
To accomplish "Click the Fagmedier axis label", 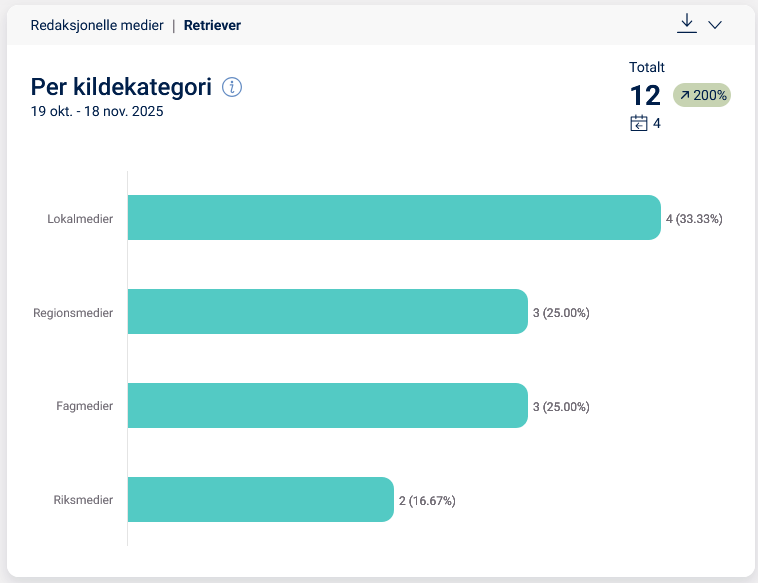I will click(84, 406).
